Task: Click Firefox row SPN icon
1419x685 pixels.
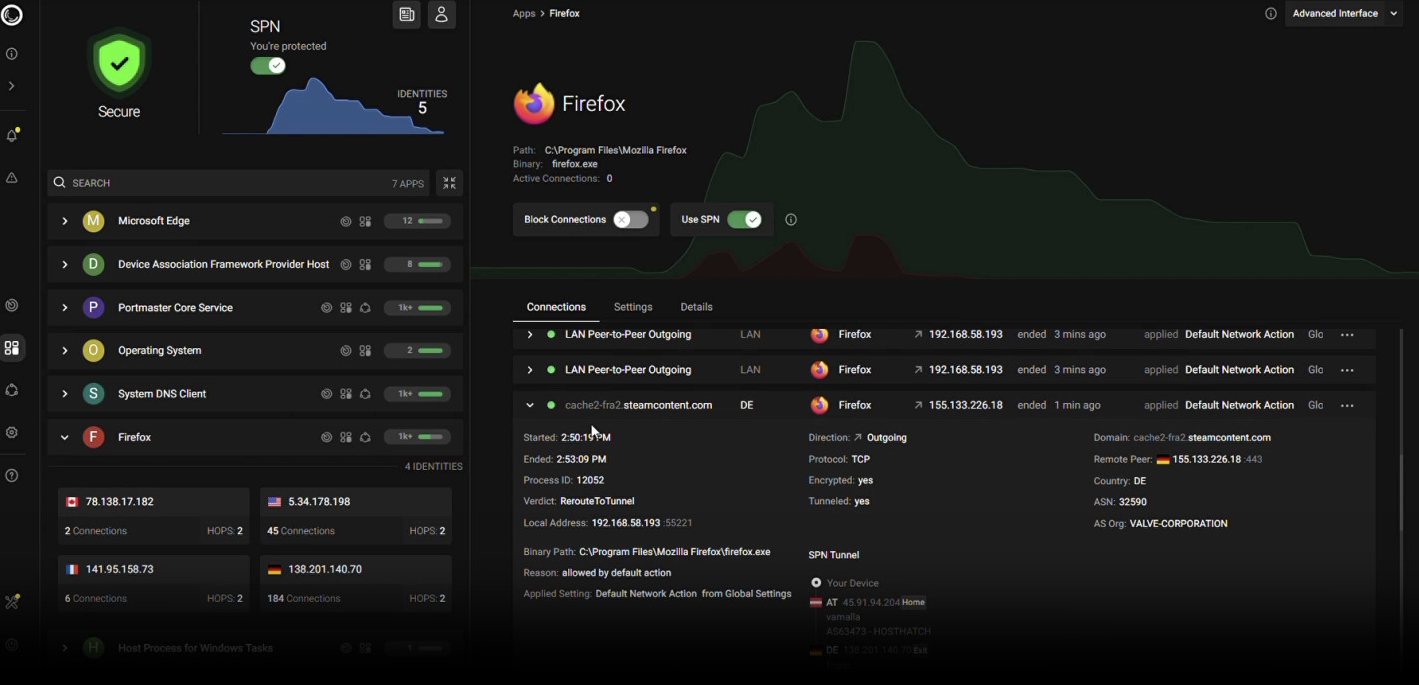Action: tap(365, 437)
